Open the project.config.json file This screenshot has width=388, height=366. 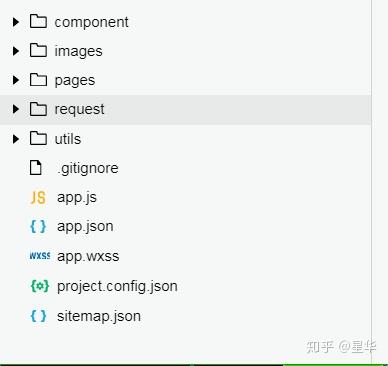117,287
